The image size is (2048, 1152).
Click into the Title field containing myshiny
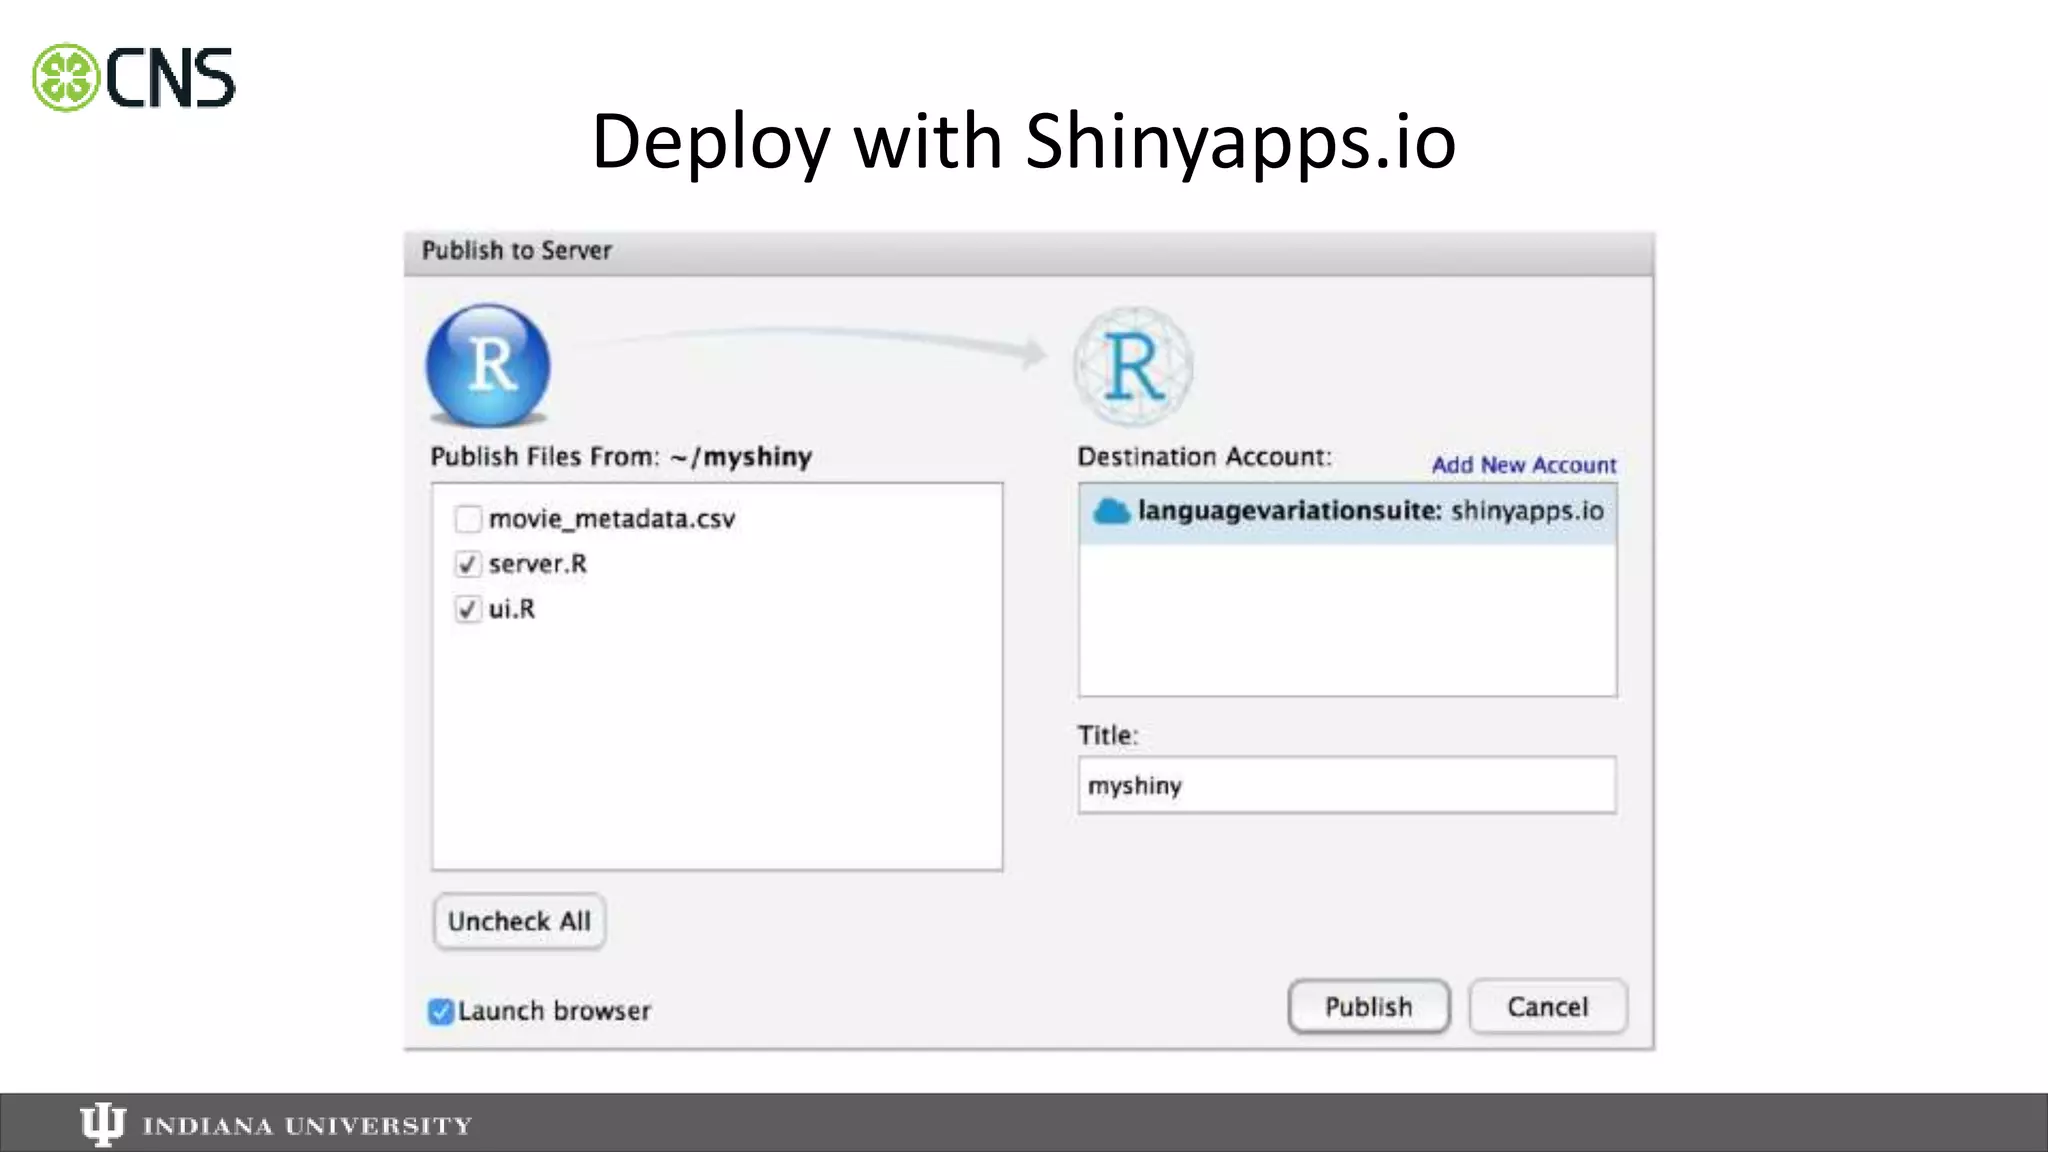click(1347, 785)
